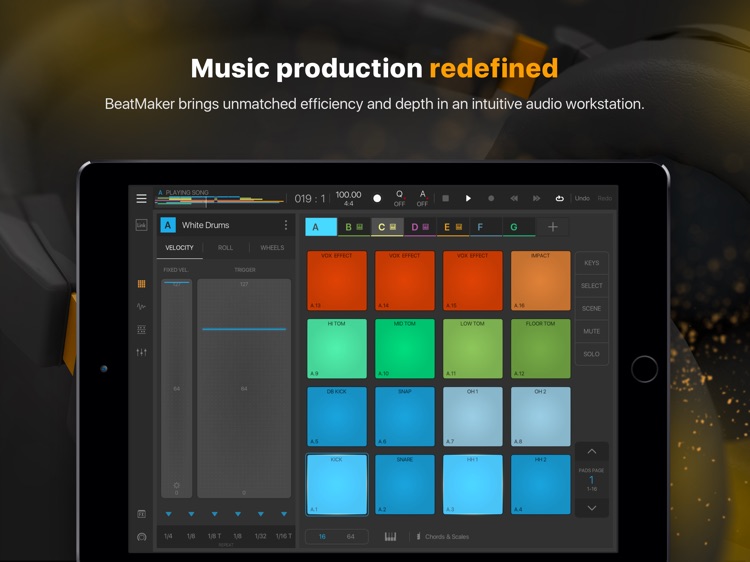Viewport: 750px width, 562px height.
Task: Trigger the KICK pad A1
Action: 337,485
